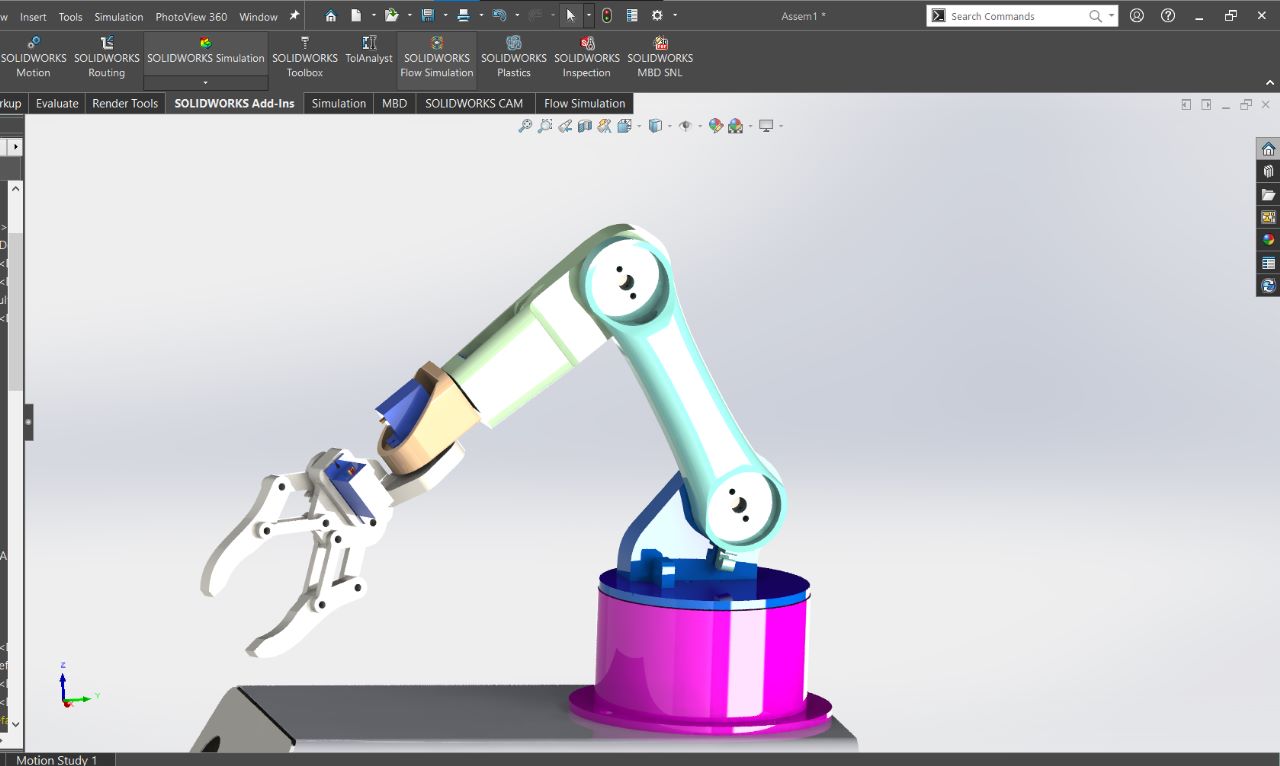Image resolution: width=1280 pixels, height=766 pixels.
Task: Click the Section View icon
Action: 585,126
